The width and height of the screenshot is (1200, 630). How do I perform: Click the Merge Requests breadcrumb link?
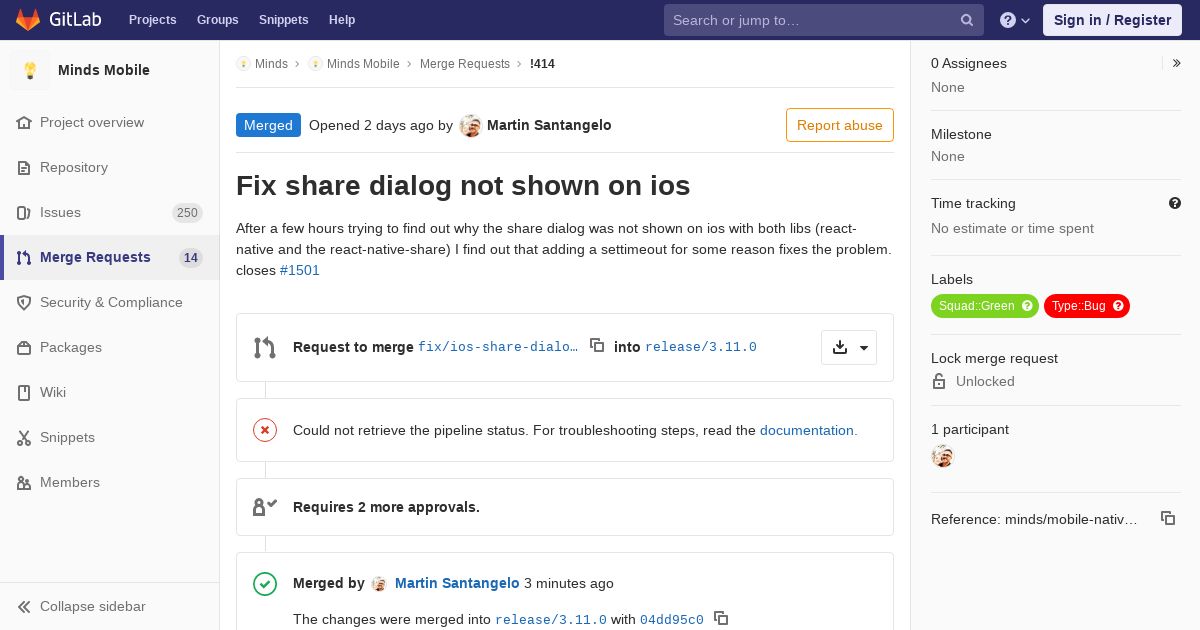click(465, 63)
